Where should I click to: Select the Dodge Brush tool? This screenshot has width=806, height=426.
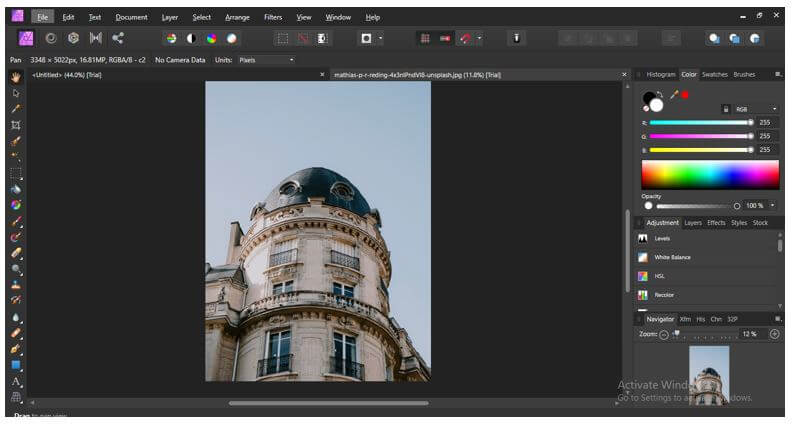coord(16,269)
